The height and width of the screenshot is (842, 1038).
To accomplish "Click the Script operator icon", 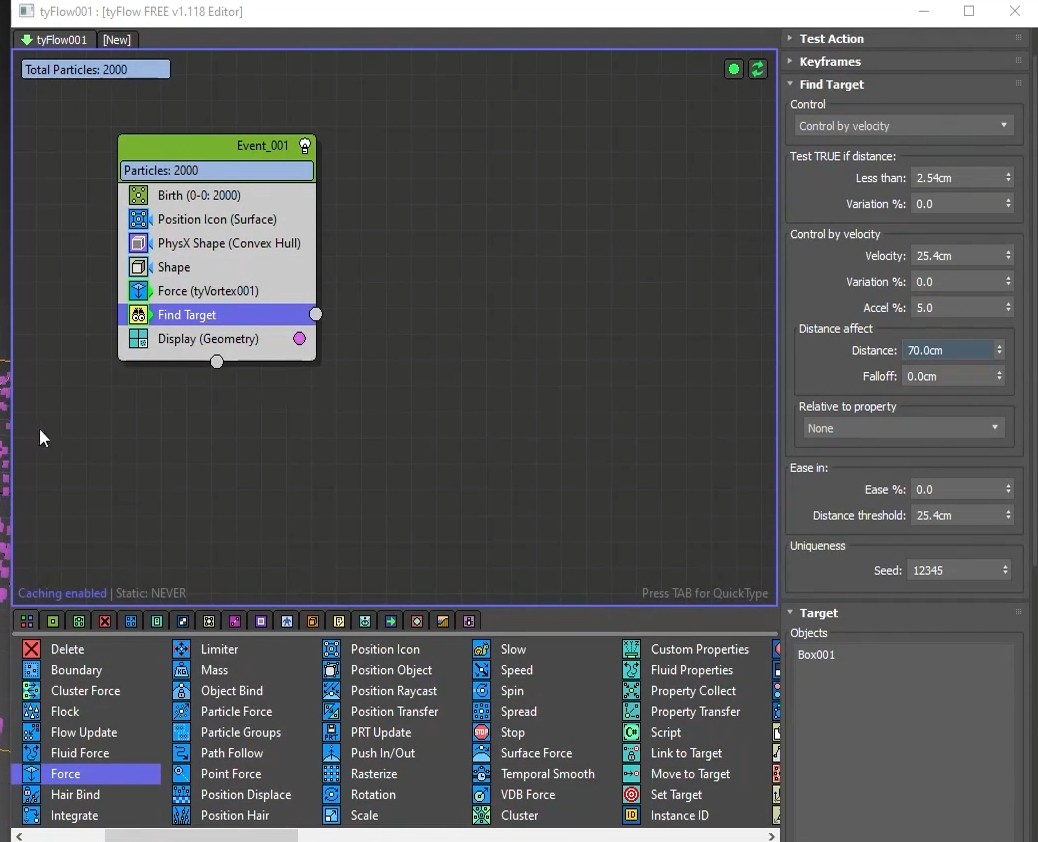I will tap(631, 732).
